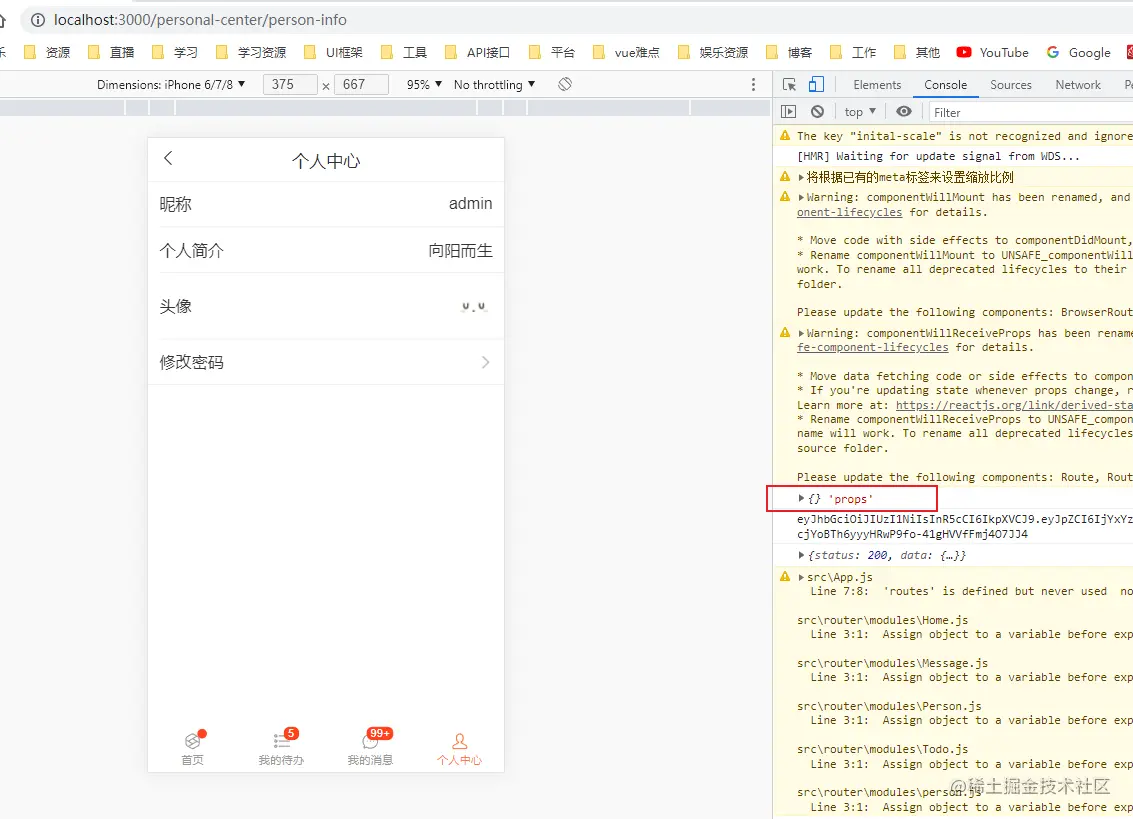
Task: Click the console Filter field
Action: tap(1030, 112)
